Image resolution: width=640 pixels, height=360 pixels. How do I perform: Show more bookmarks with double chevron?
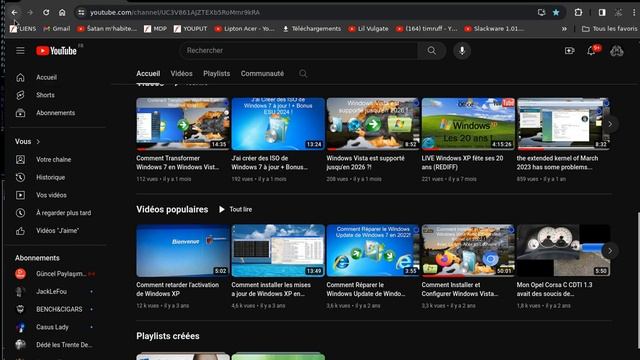[564, 29]
